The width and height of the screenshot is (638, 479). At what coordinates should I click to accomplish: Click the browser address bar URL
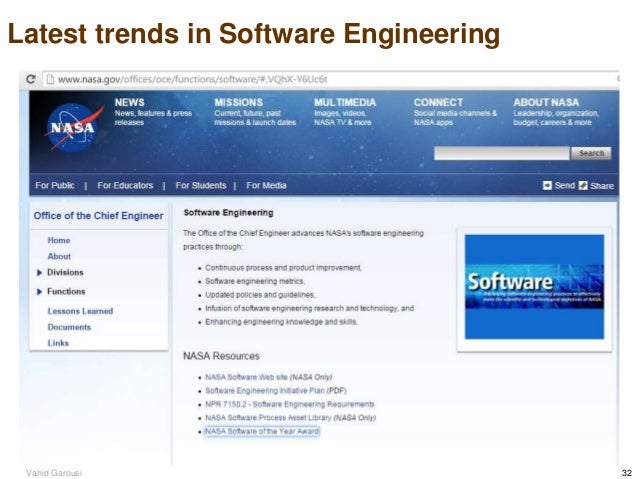(192, 79)
